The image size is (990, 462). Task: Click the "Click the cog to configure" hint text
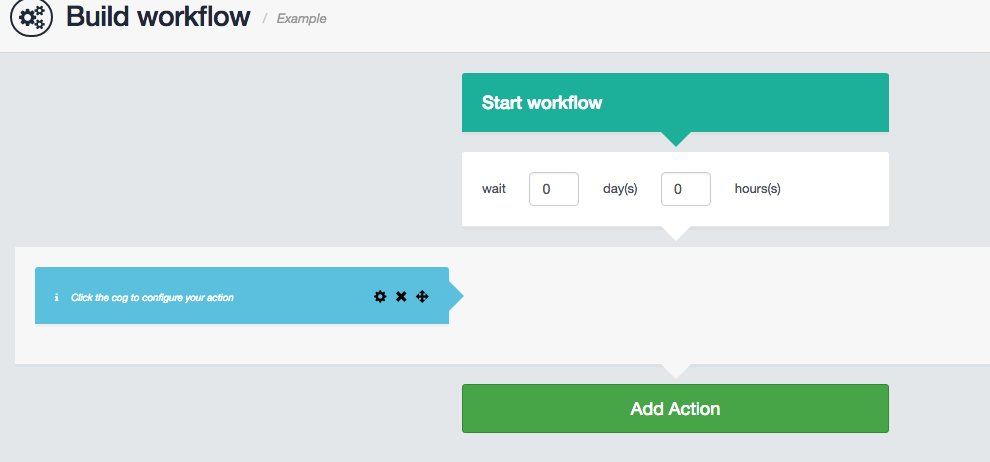point(152,297)
